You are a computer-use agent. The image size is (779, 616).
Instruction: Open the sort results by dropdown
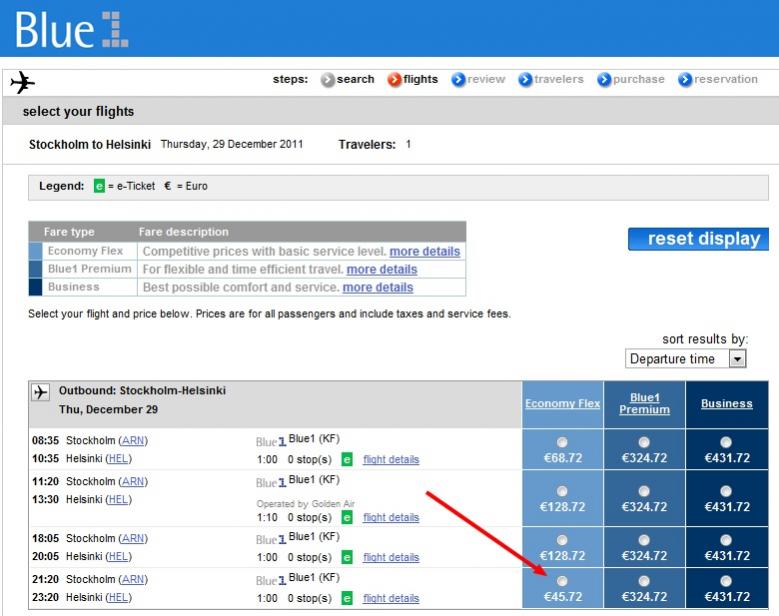point(737,359)
